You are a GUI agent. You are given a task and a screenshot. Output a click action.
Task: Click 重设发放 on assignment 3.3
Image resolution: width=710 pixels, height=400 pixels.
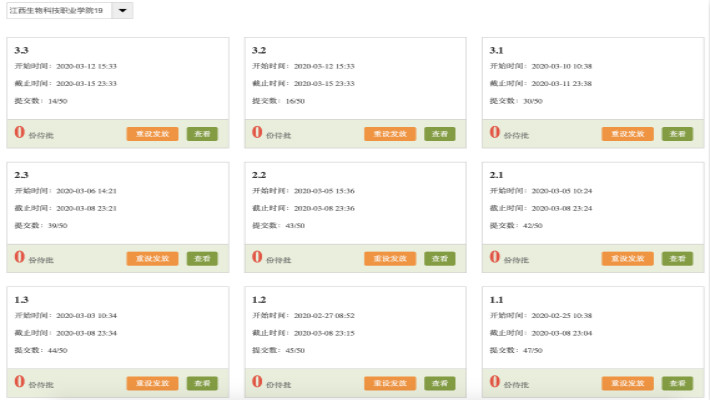click(x=152, y=134)
